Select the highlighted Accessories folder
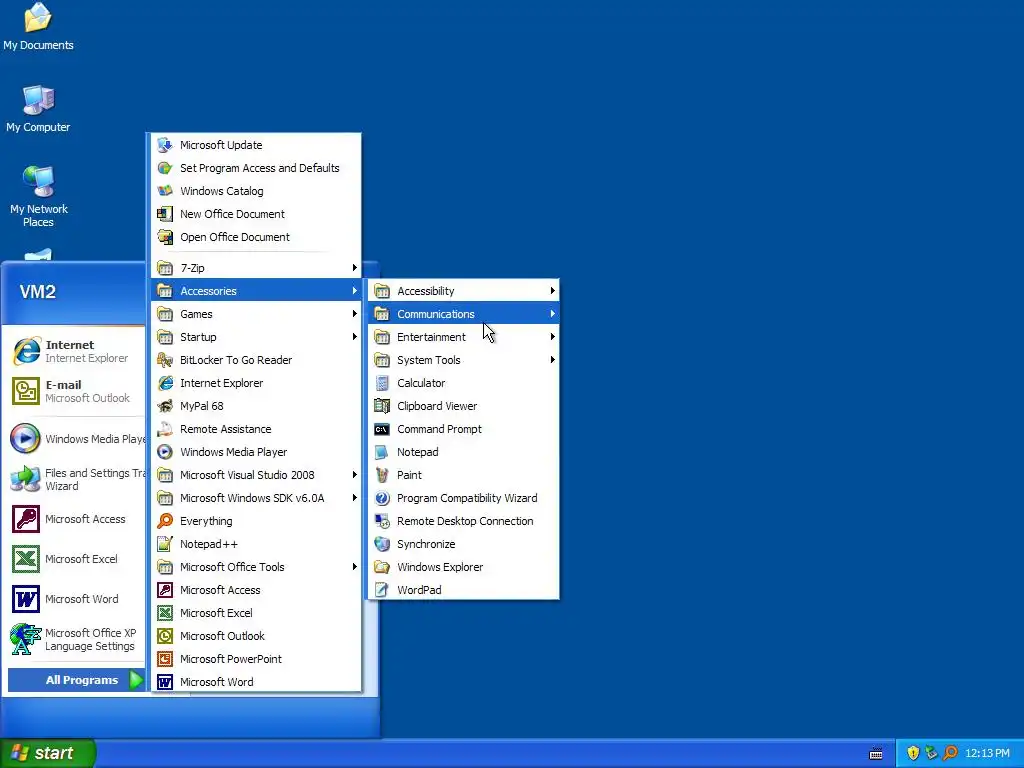1024x768 pixels. (256, 291)
